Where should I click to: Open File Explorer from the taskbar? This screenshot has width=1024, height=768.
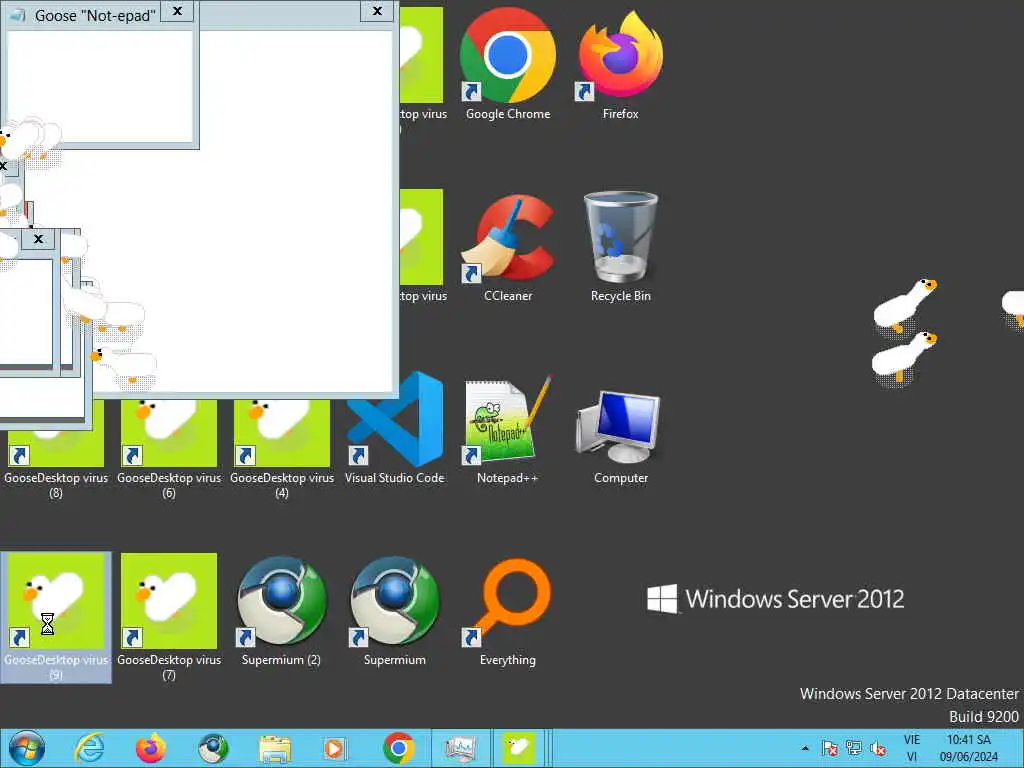(x=275, y=748)
